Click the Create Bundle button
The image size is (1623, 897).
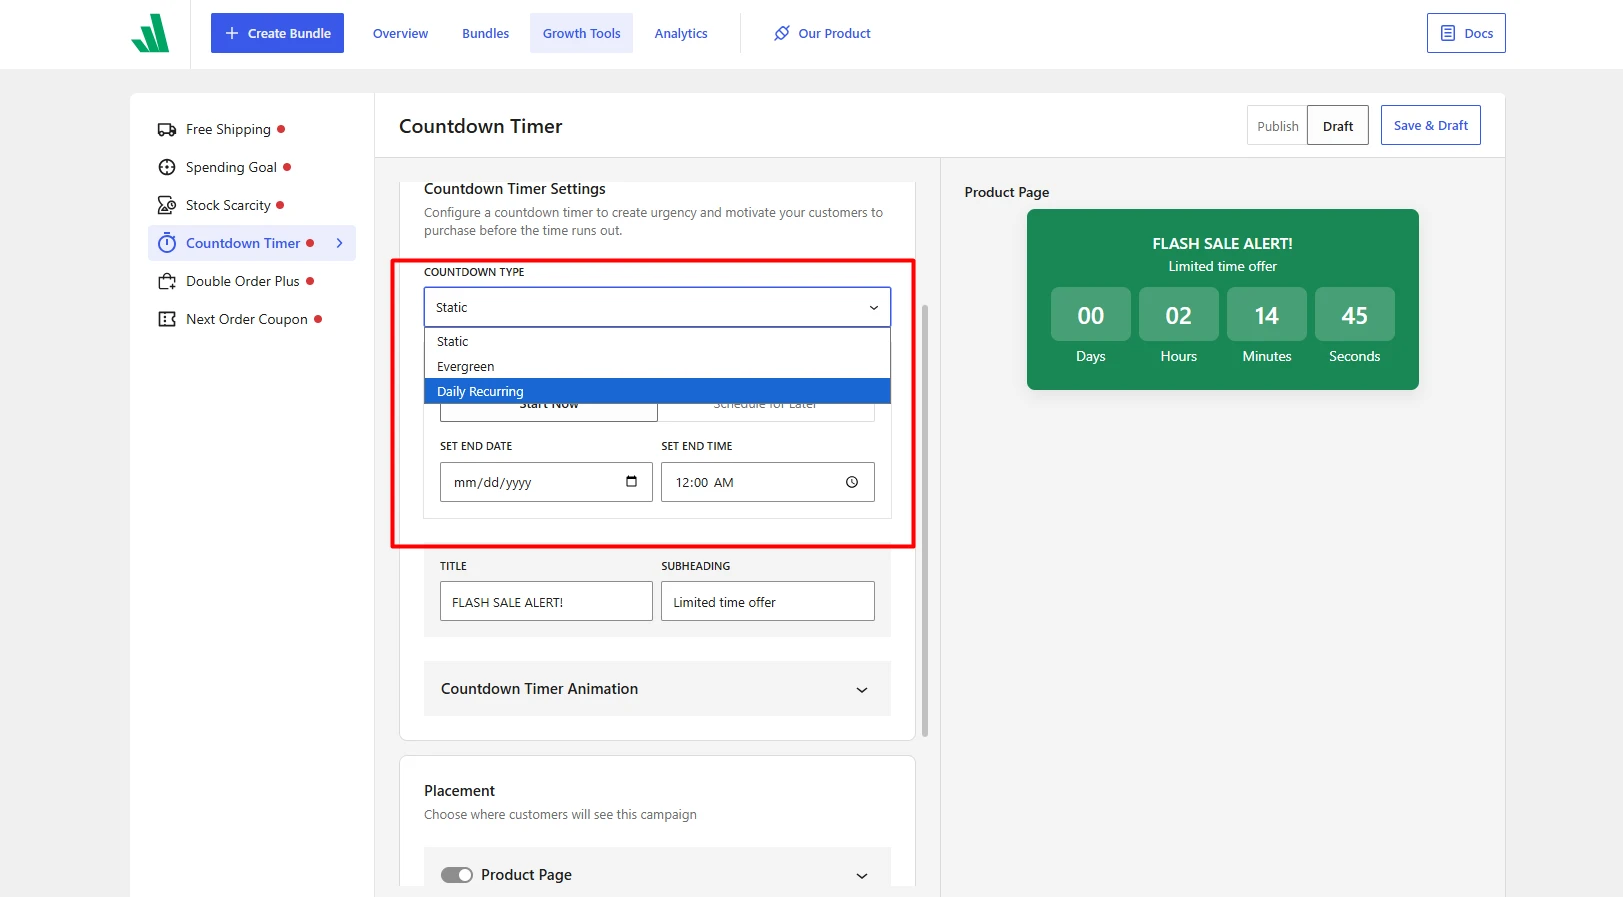click(x=277, y=33)
